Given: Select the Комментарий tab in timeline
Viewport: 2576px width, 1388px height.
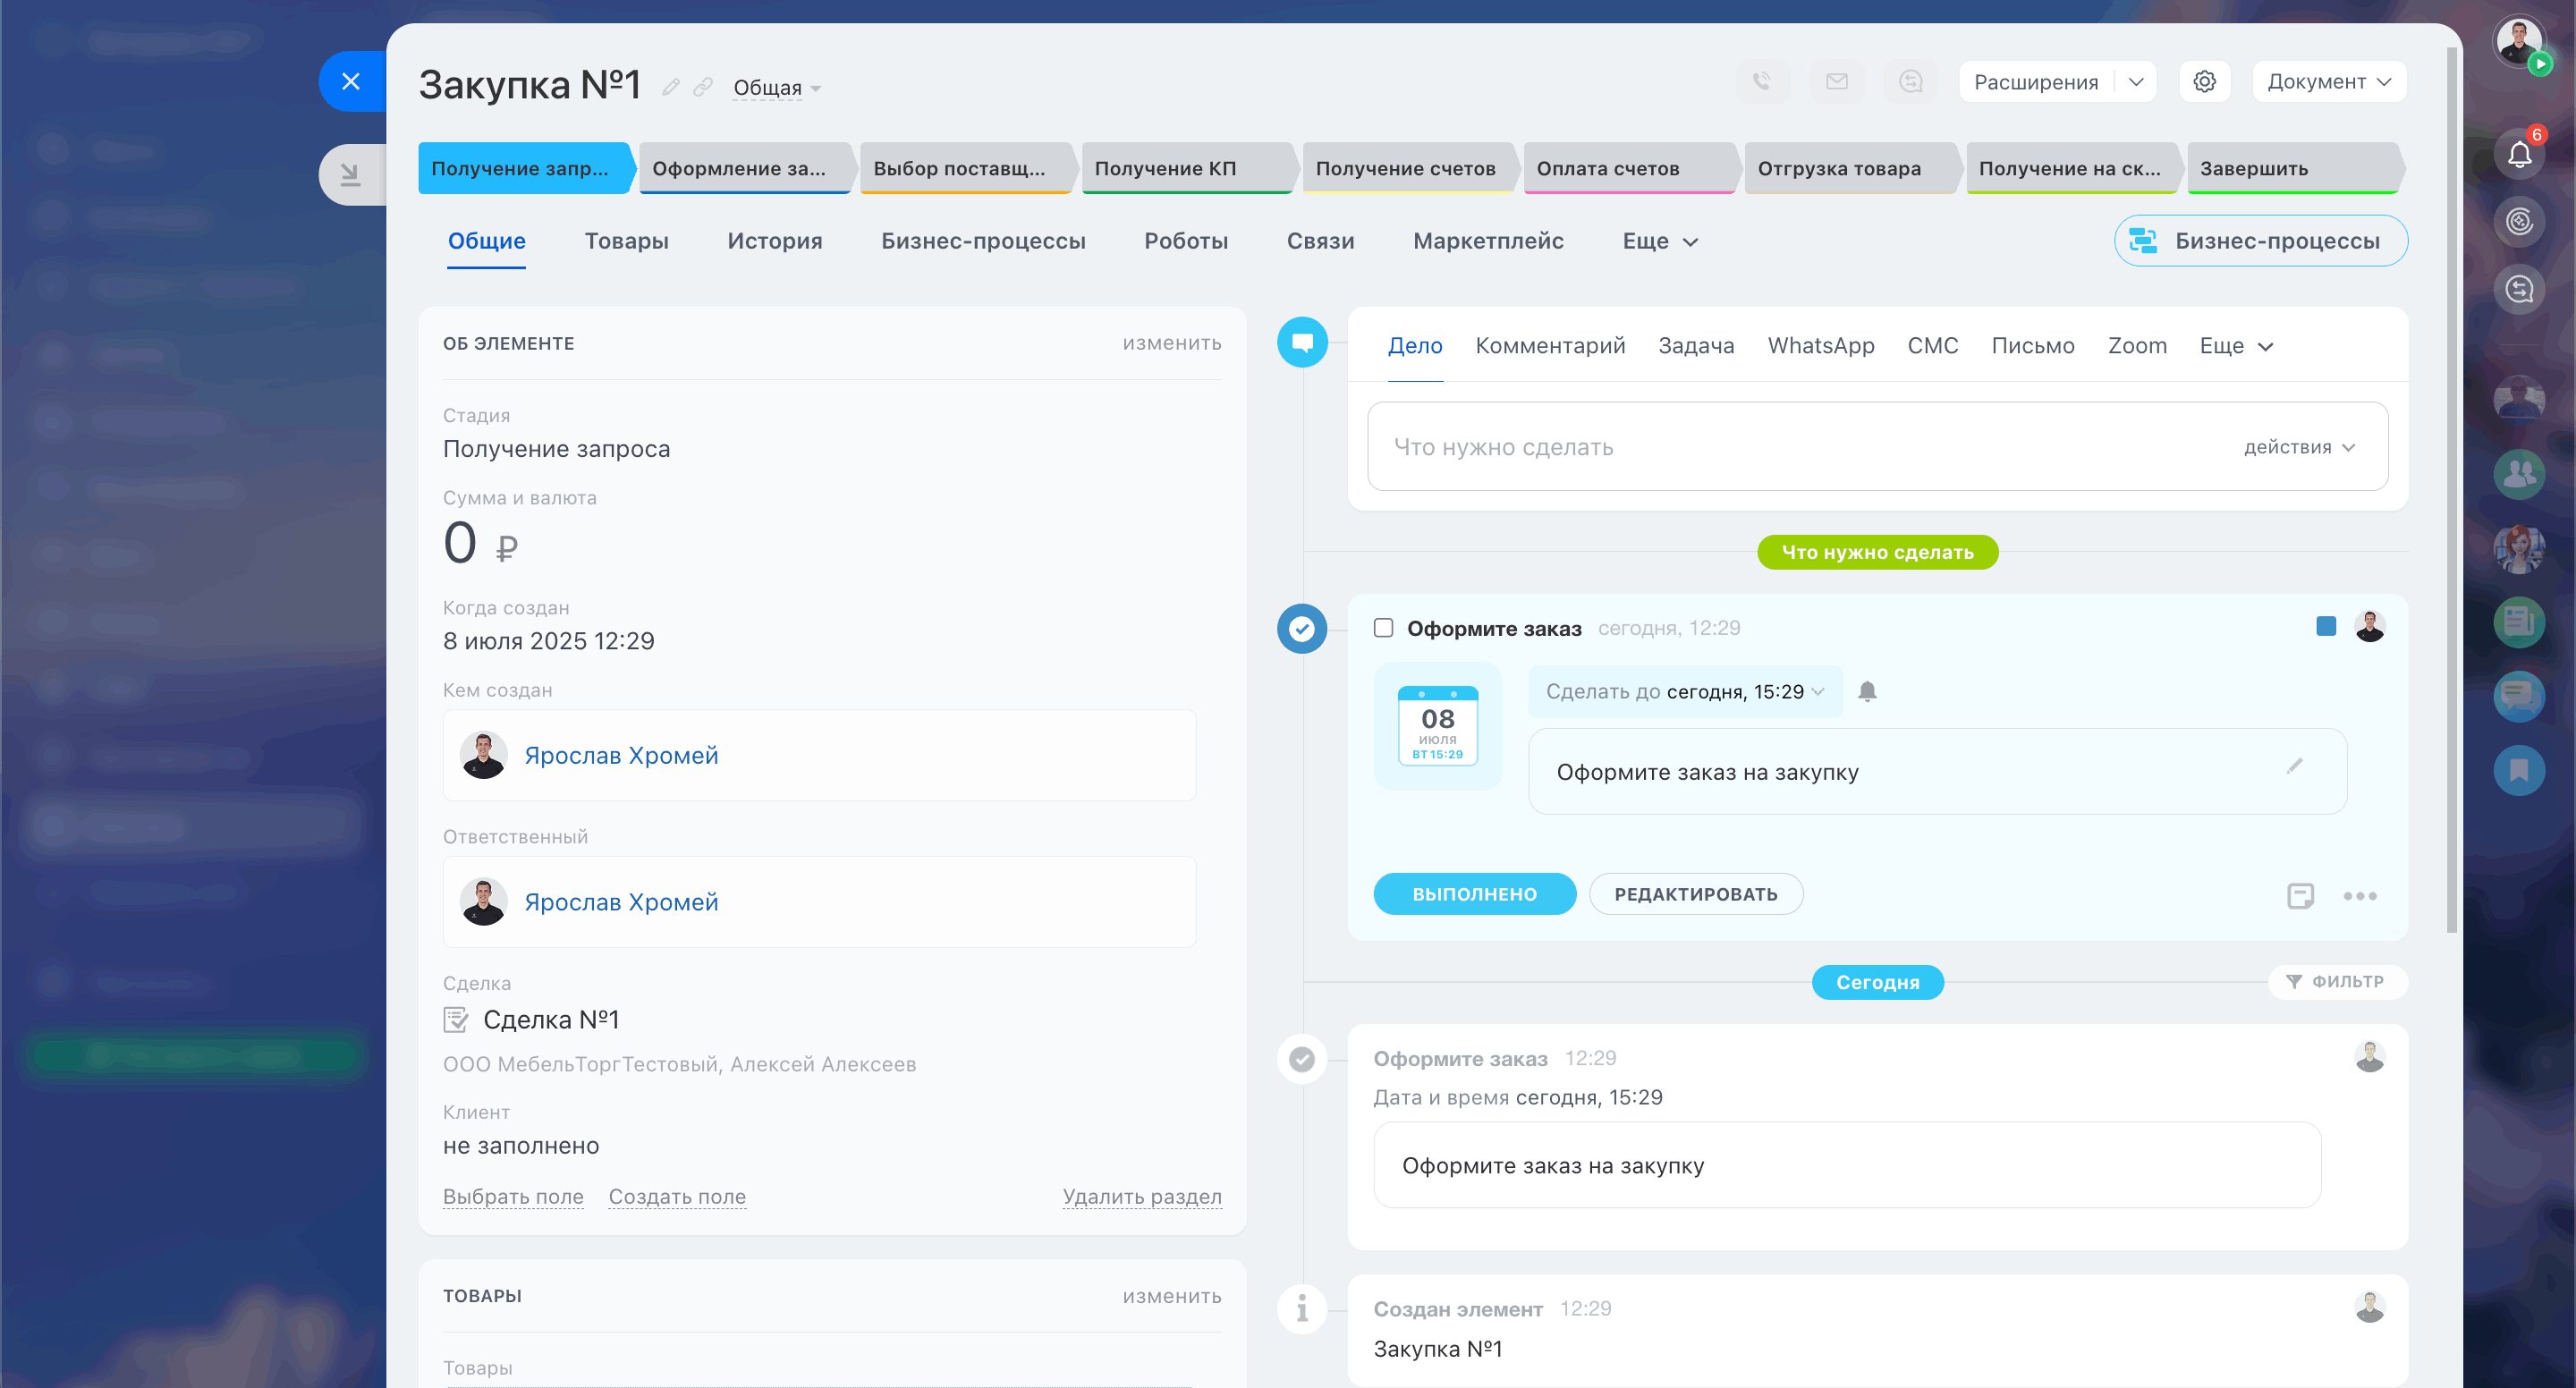Looking at the screenshot, I should point(1549,346).
